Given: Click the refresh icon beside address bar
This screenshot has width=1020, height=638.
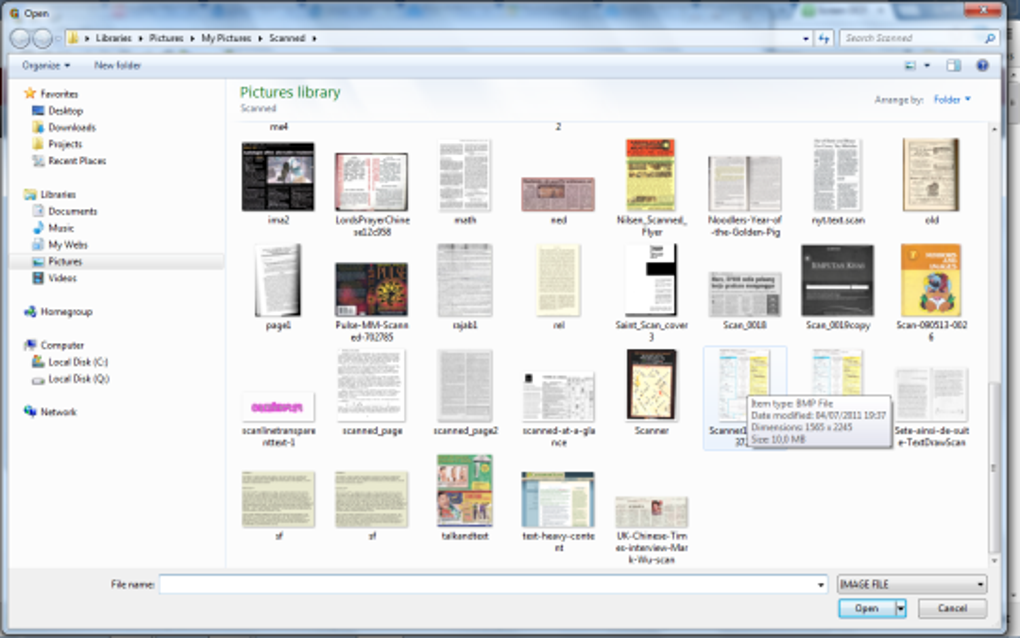Looking at the screenshot, I should (x=824, y=38).
